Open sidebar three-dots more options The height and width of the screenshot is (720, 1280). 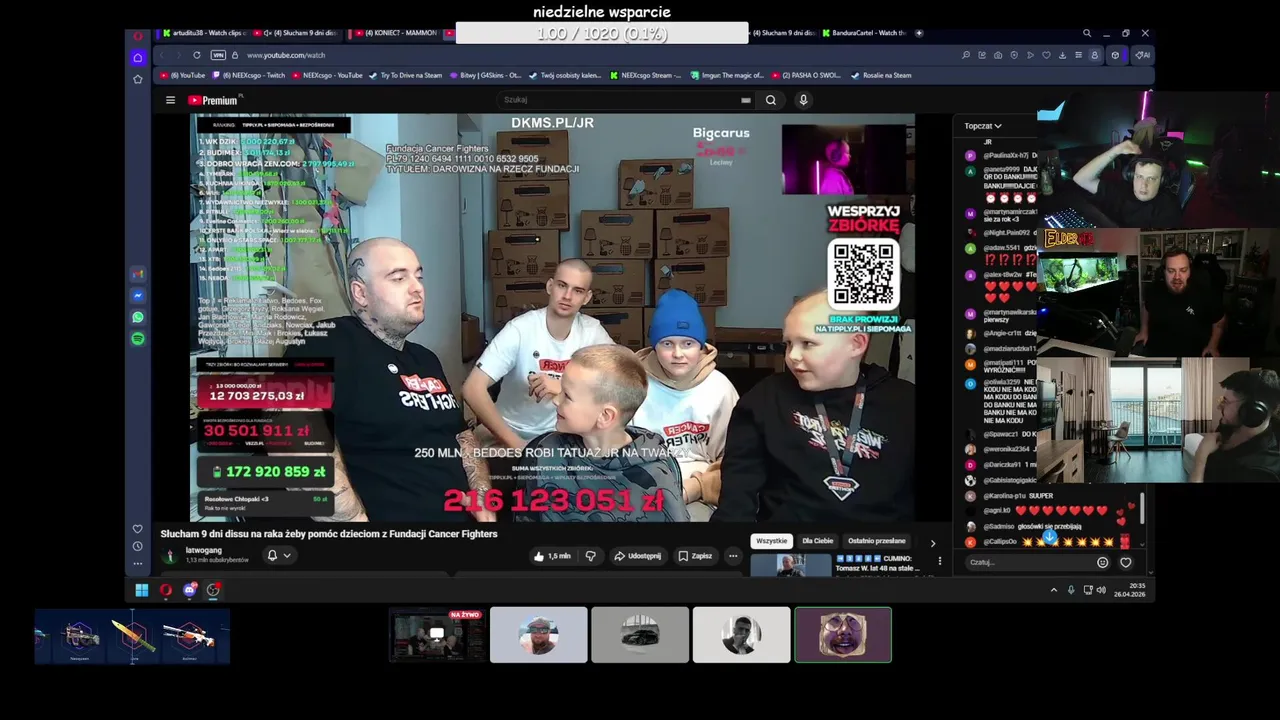(x=138, y=563)
